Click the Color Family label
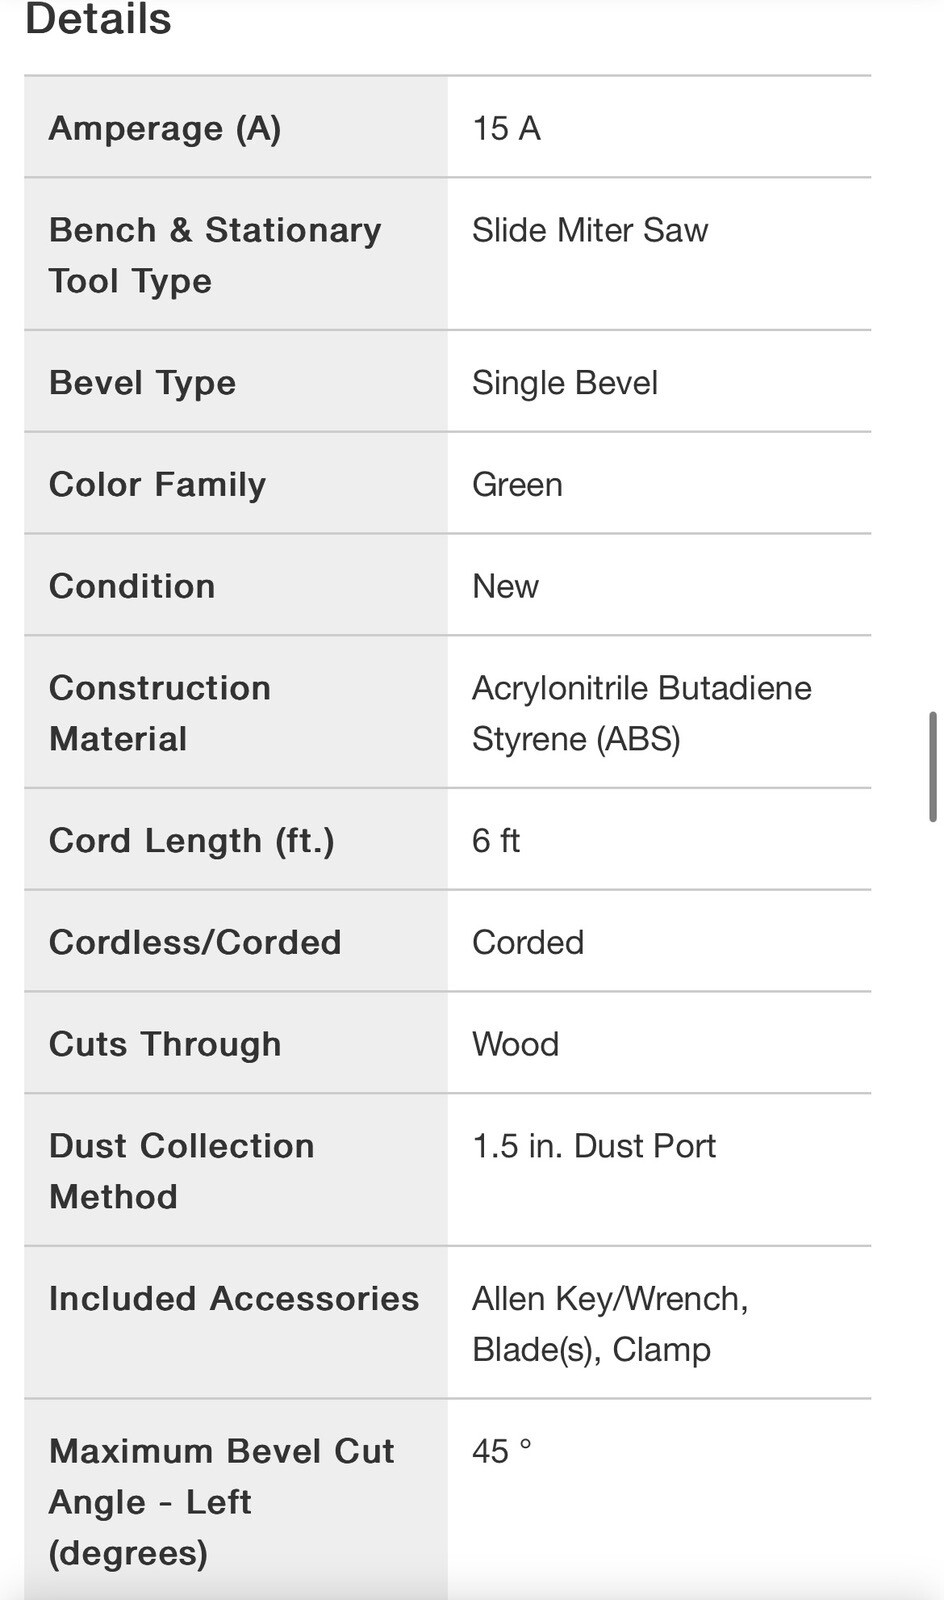The image size is (944, 1600). coord(157,484)
